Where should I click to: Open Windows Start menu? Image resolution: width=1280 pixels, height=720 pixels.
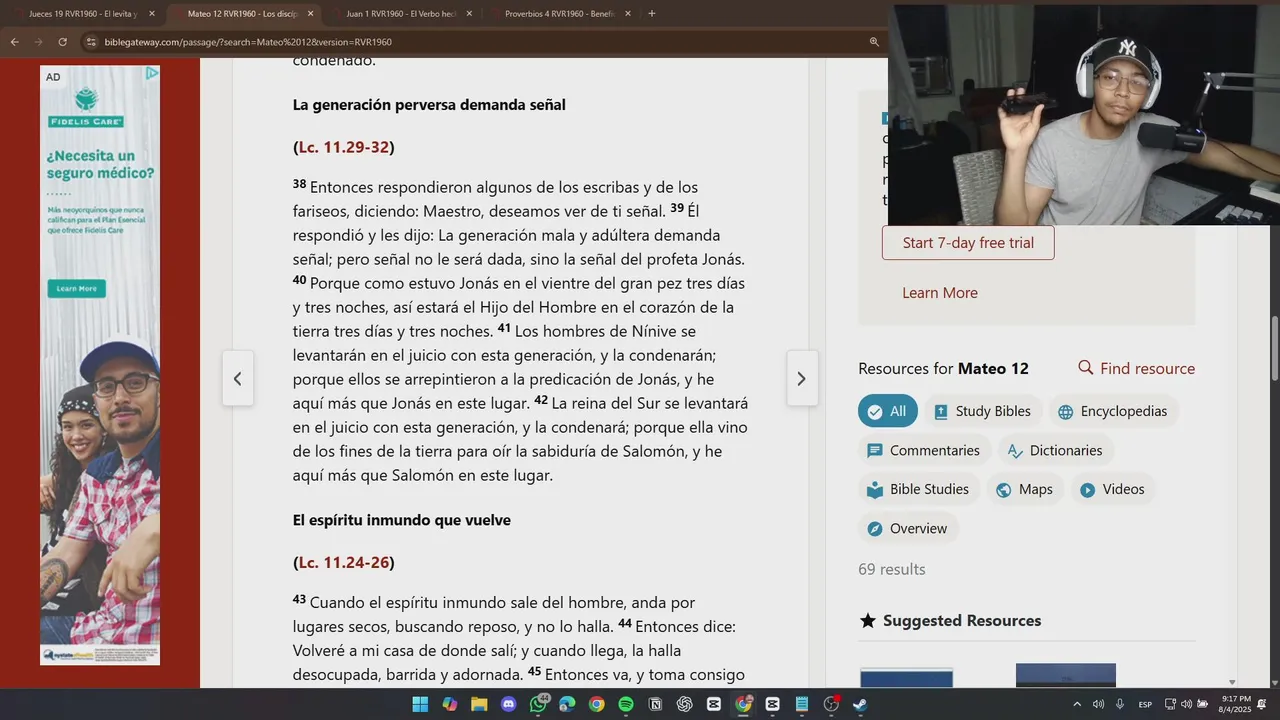(420, 704)
